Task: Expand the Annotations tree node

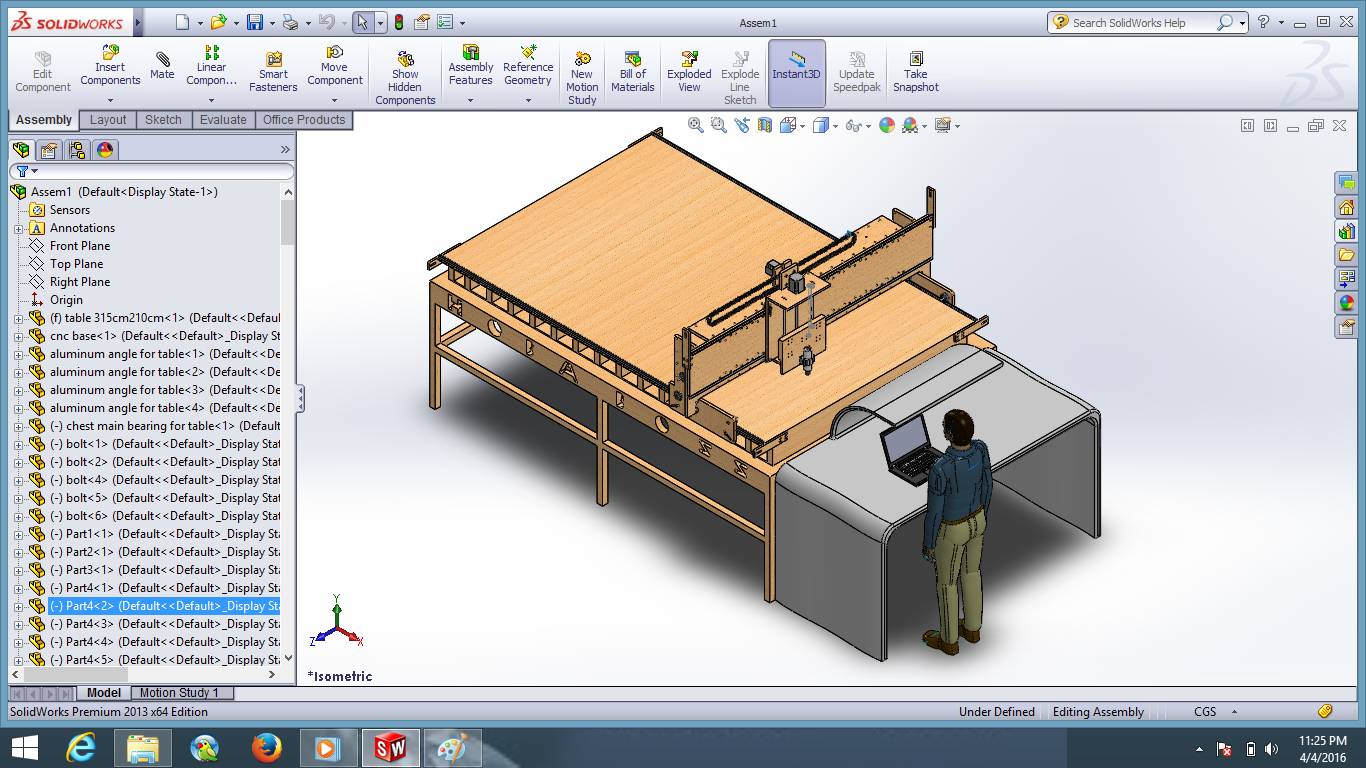Action: click(18, 228)
